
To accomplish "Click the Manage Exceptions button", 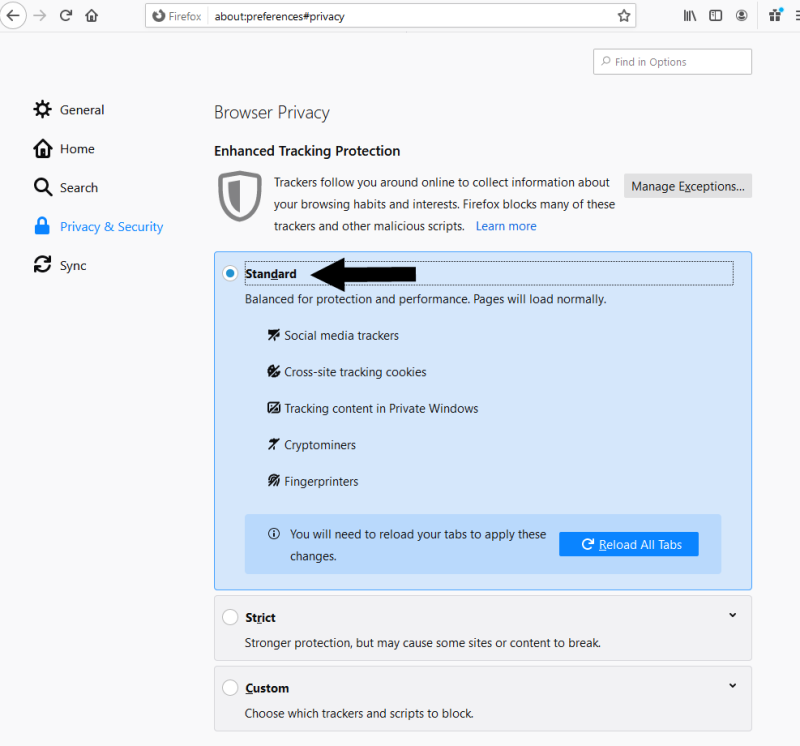I will 688,186.
